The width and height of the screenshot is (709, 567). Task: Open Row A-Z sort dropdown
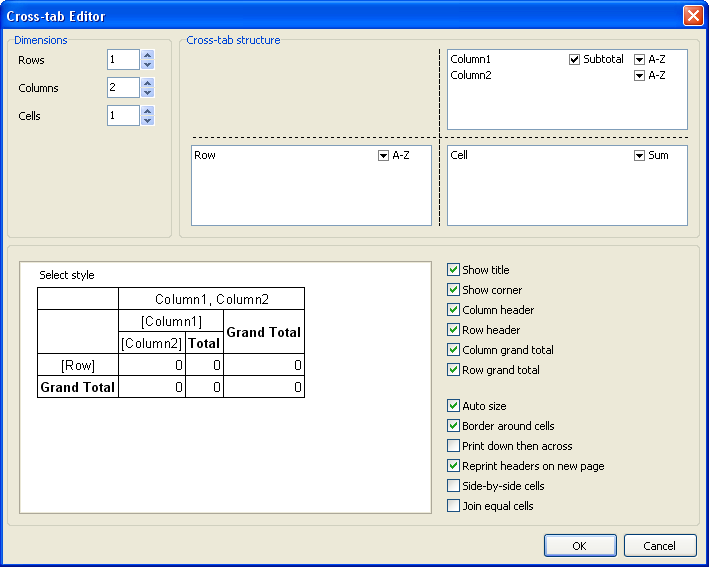click(x=384, y=156)
